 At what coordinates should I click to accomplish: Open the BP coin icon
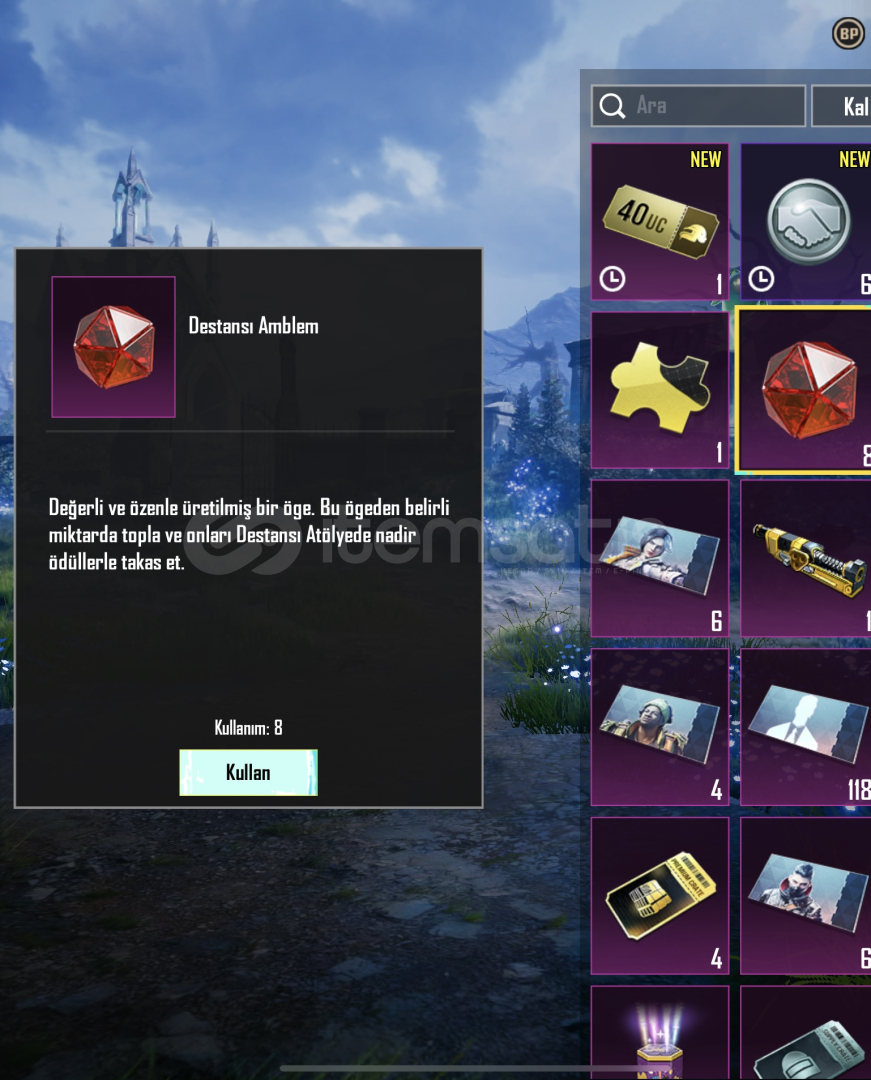click(848, 33)
